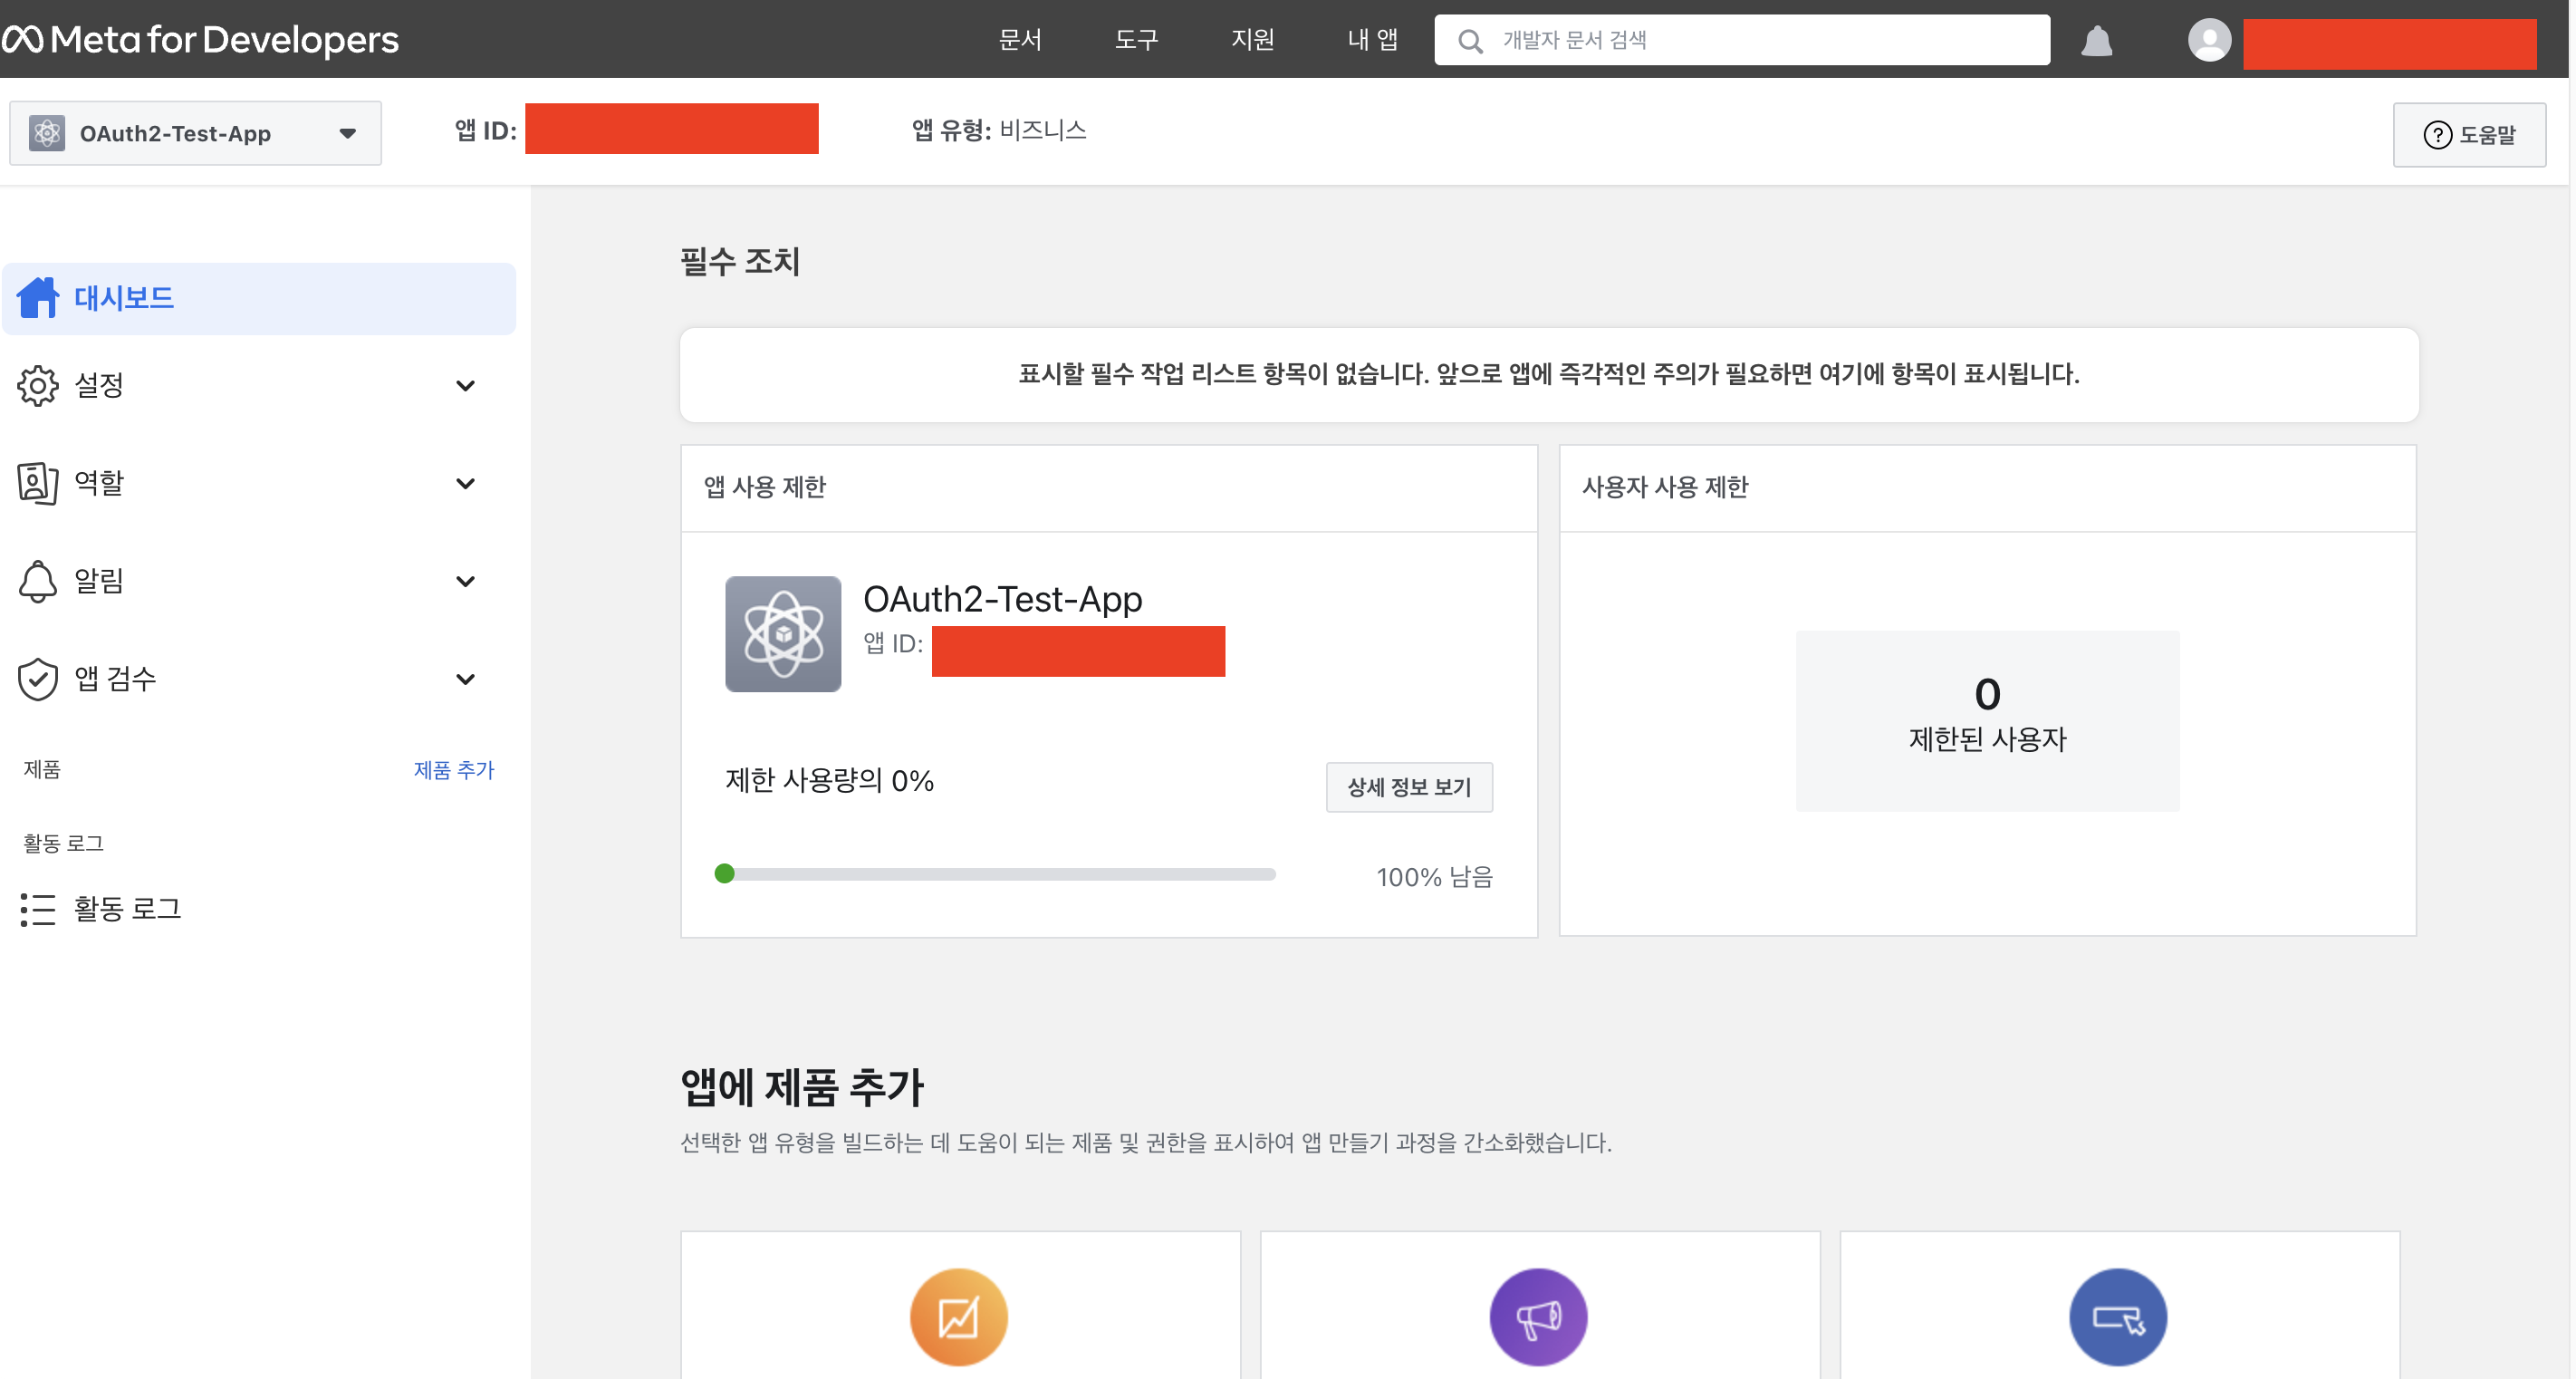The height and width of the screenshot is (1379, 2576).
Task: Expand the 설정 settings section
Action: tap(465, 385)
